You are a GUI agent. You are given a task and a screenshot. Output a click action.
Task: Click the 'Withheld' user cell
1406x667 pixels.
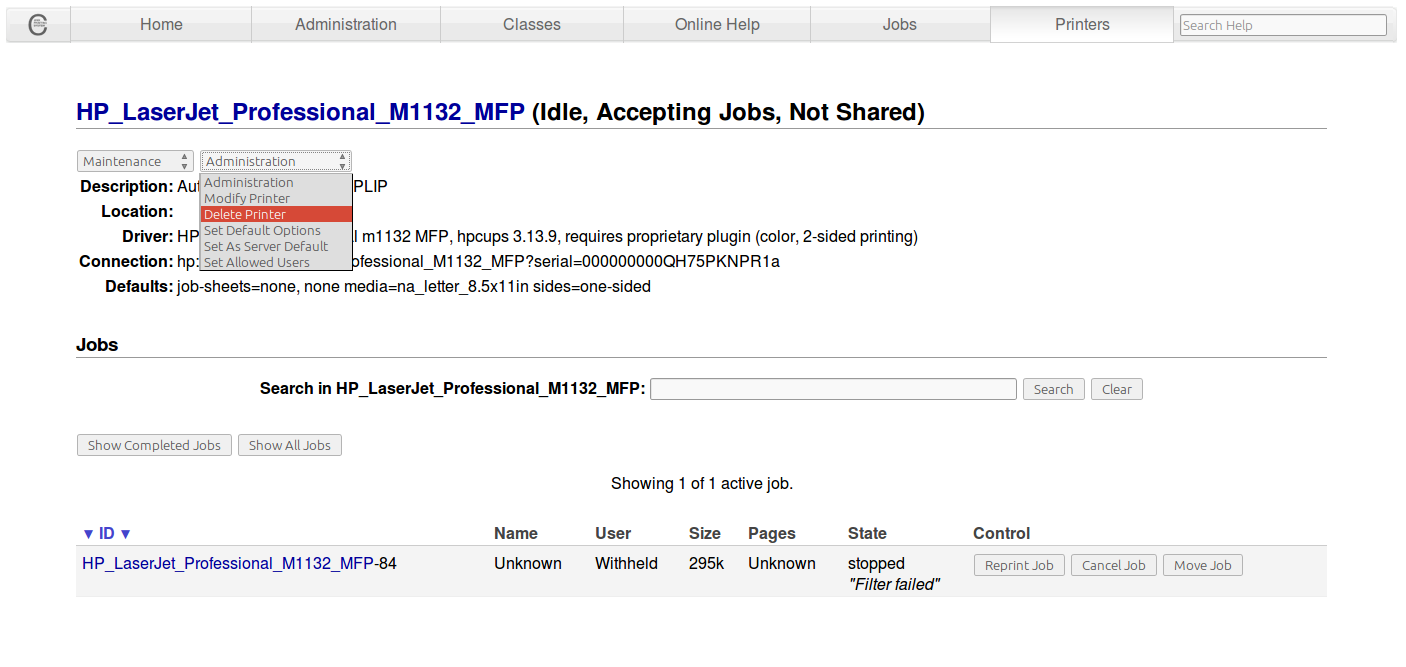pyautogui.click(x=626, y=563)
